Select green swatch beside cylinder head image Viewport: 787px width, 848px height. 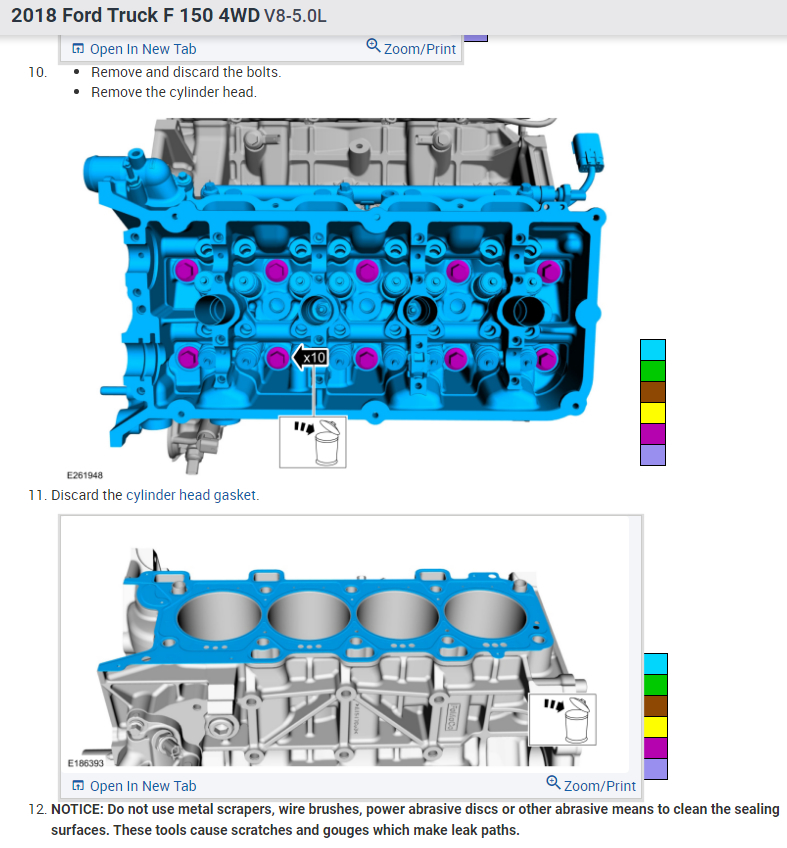[x=653, y=372]
